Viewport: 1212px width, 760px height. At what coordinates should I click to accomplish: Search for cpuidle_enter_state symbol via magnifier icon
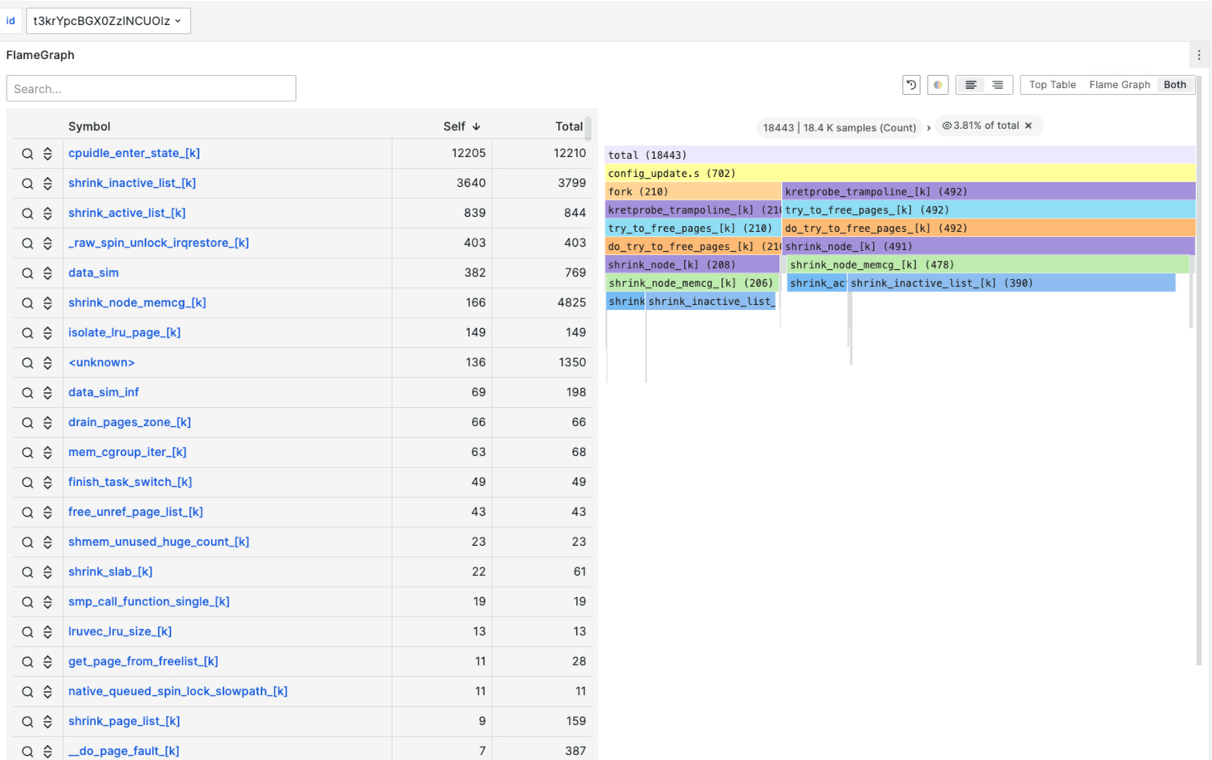[x=27, y=154]
